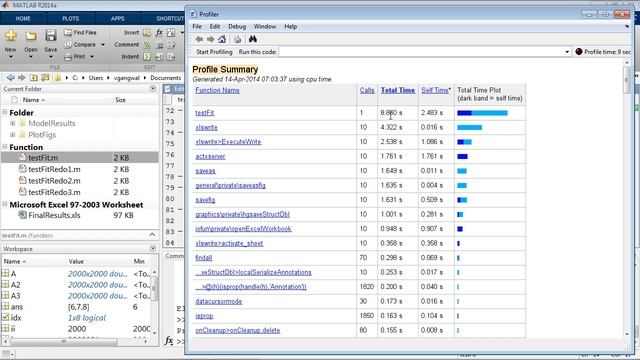
Task: Open the Profiler Help menu
Action: [x=291, y=27]
